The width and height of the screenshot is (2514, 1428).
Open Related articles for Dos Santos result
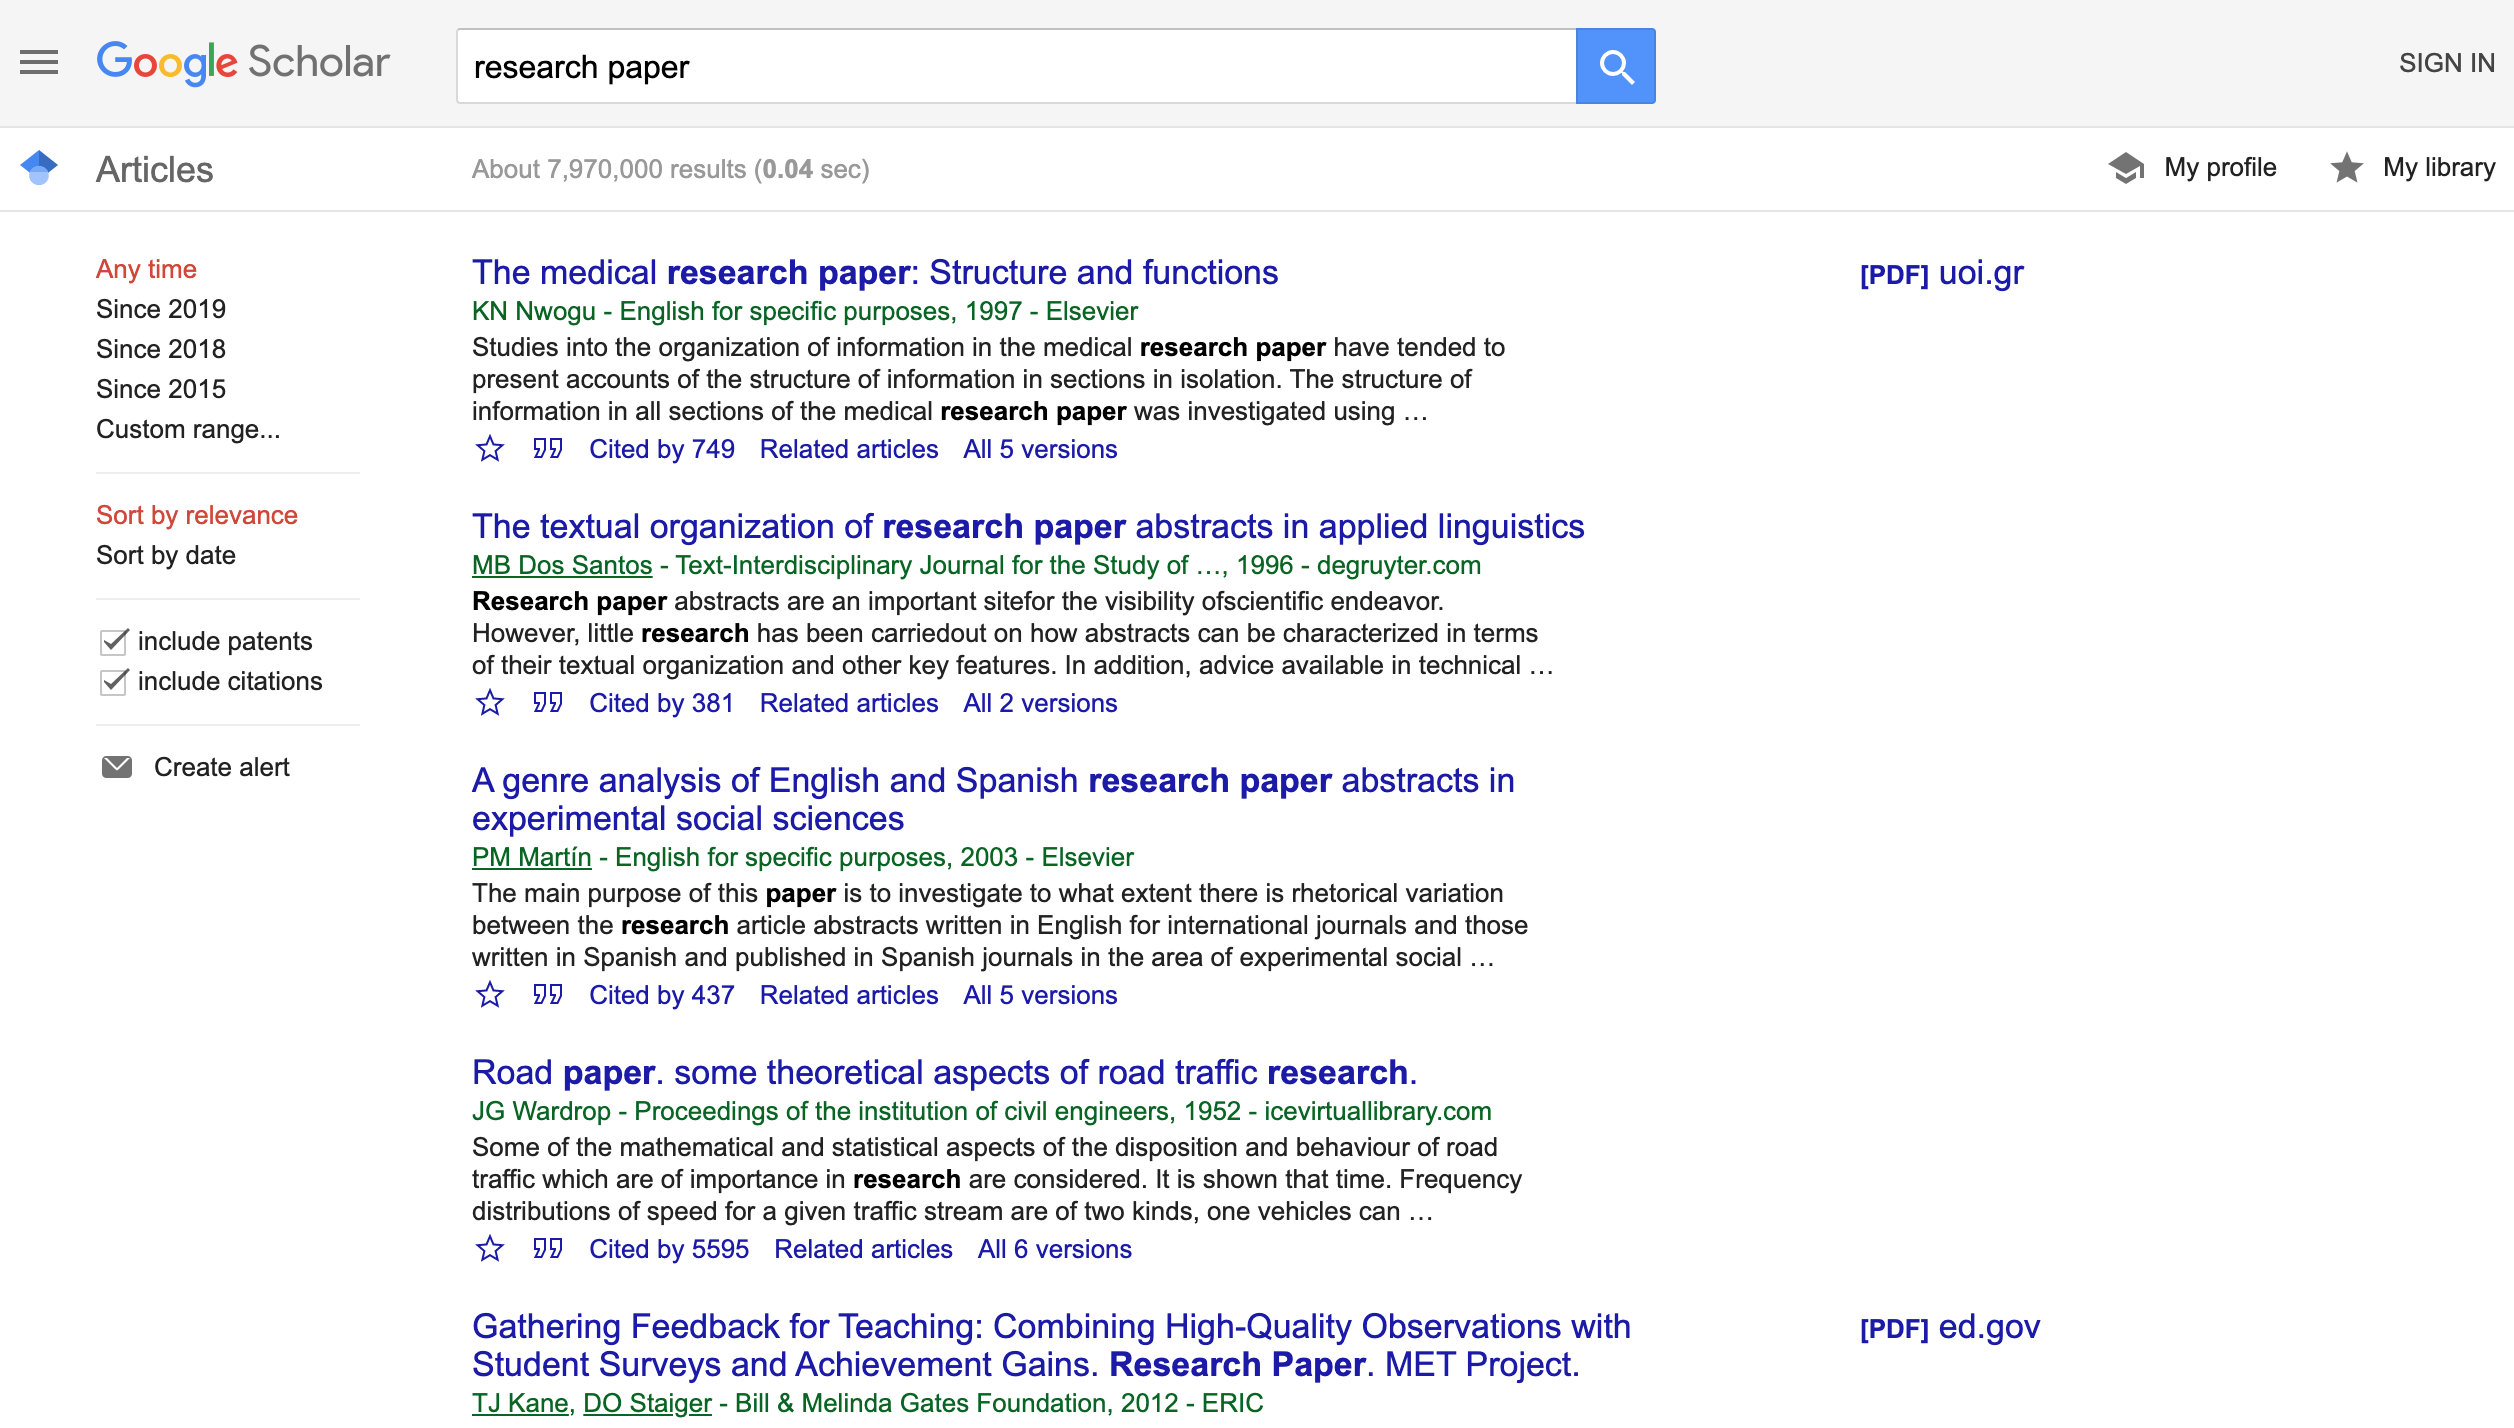(849, 703)
